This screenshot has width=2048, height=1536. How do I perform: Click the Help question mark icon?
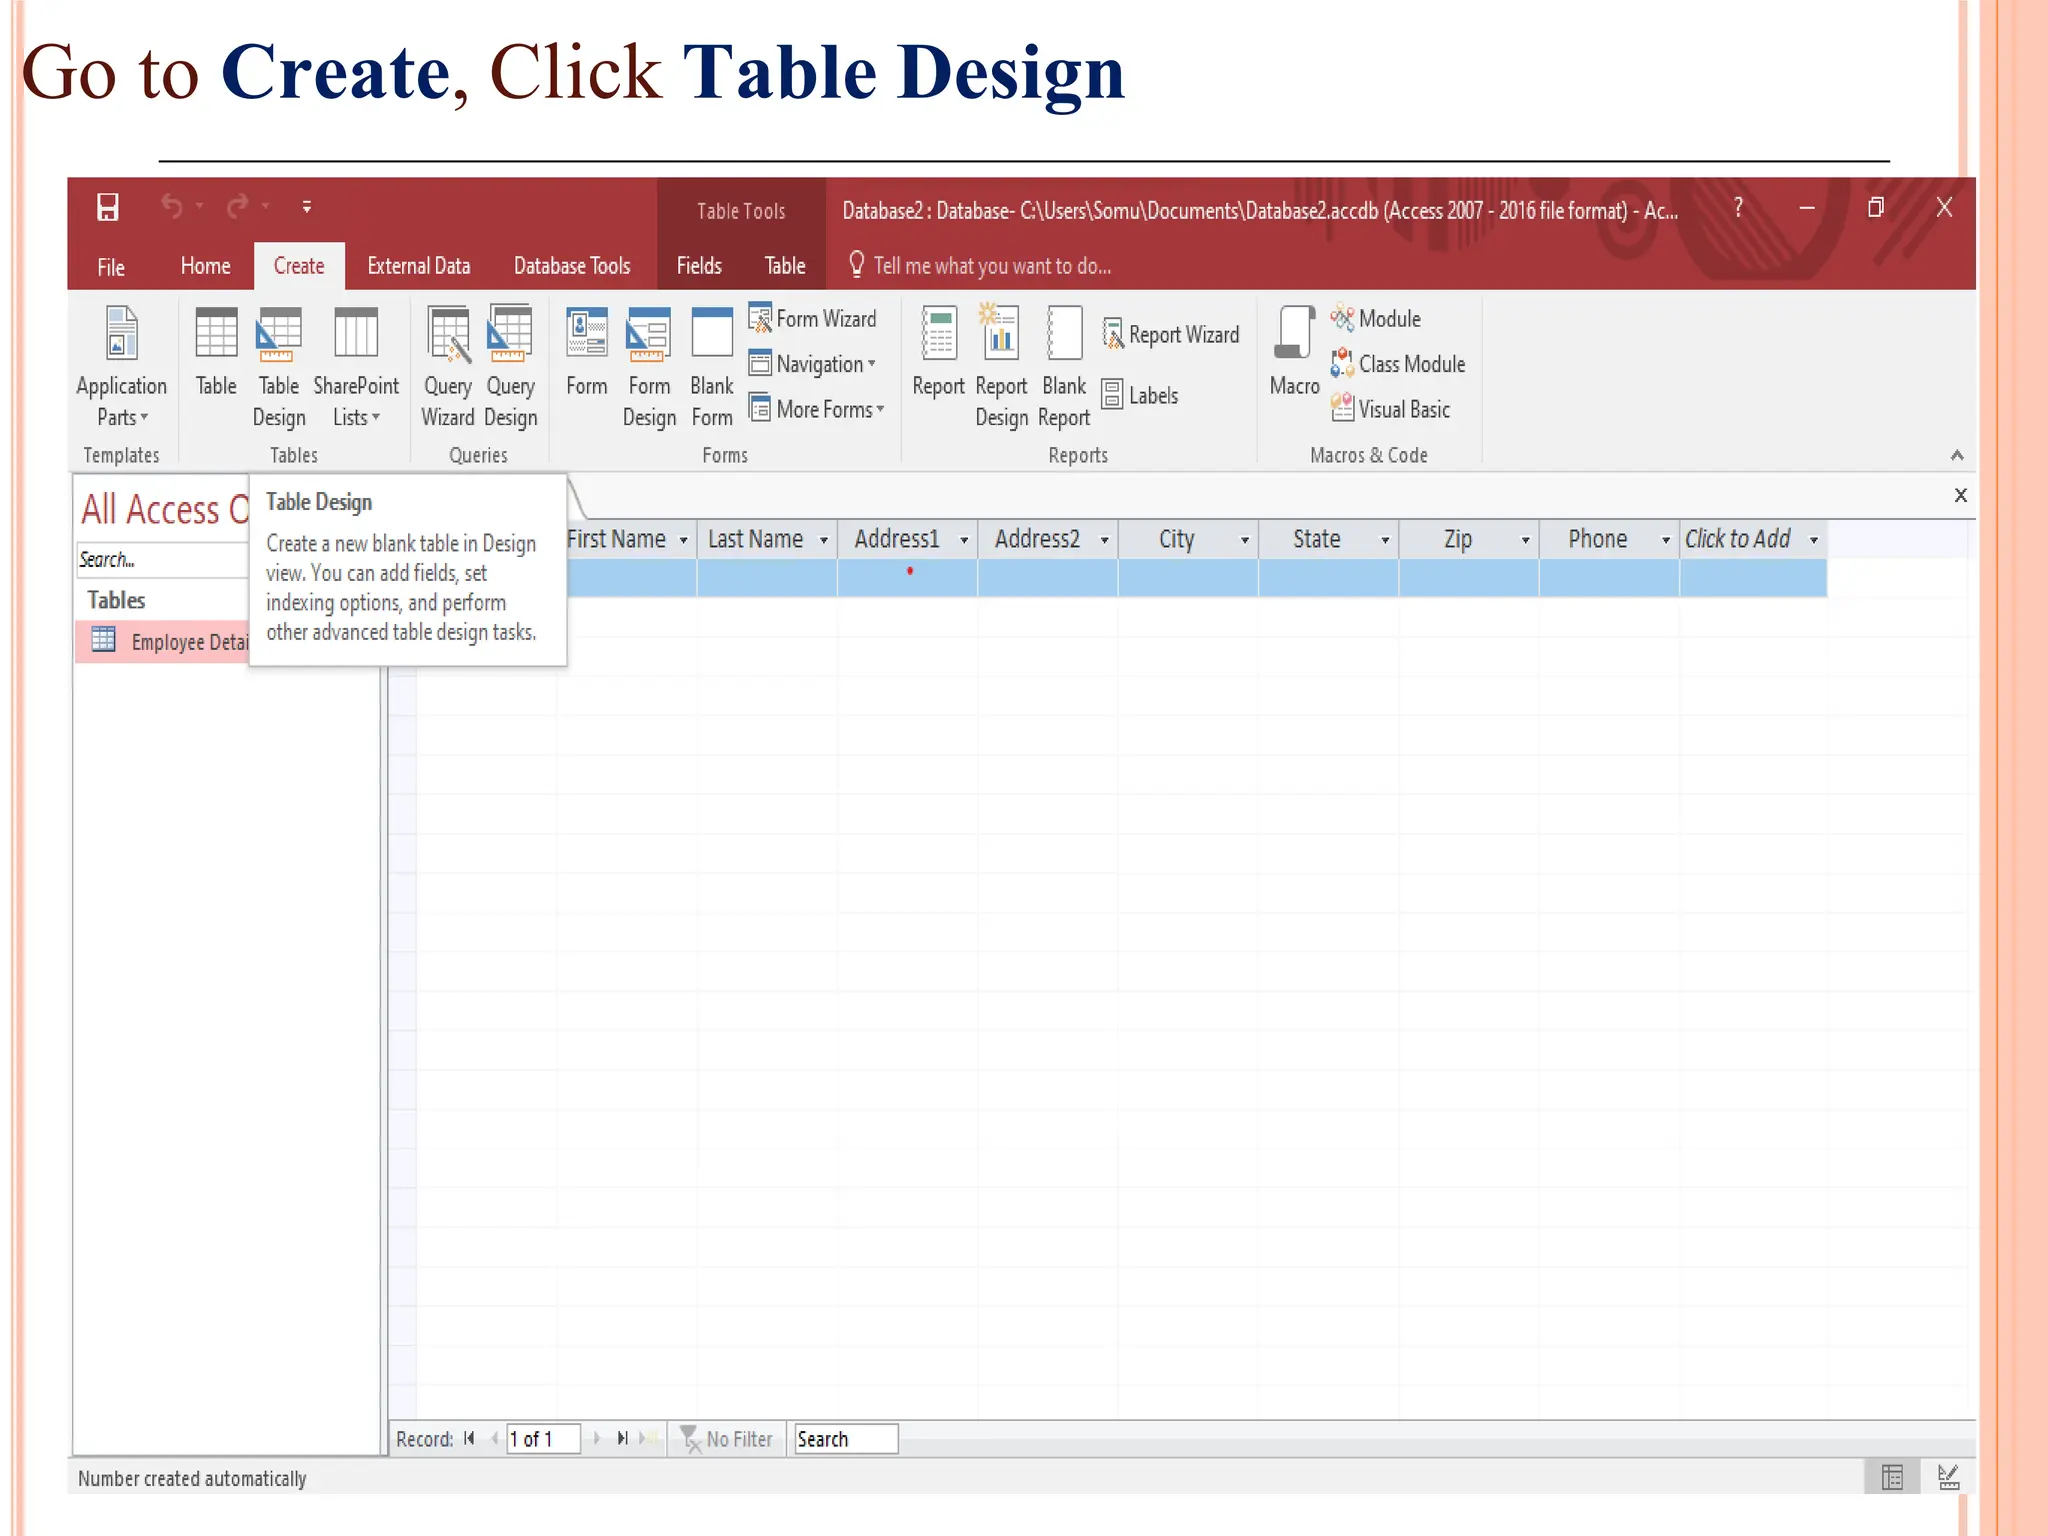click(1738, 207)
